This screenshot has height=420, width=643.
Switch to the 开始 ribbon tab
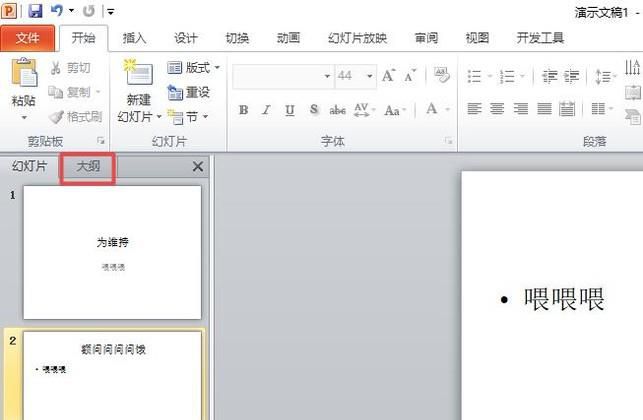coord(84,38)
